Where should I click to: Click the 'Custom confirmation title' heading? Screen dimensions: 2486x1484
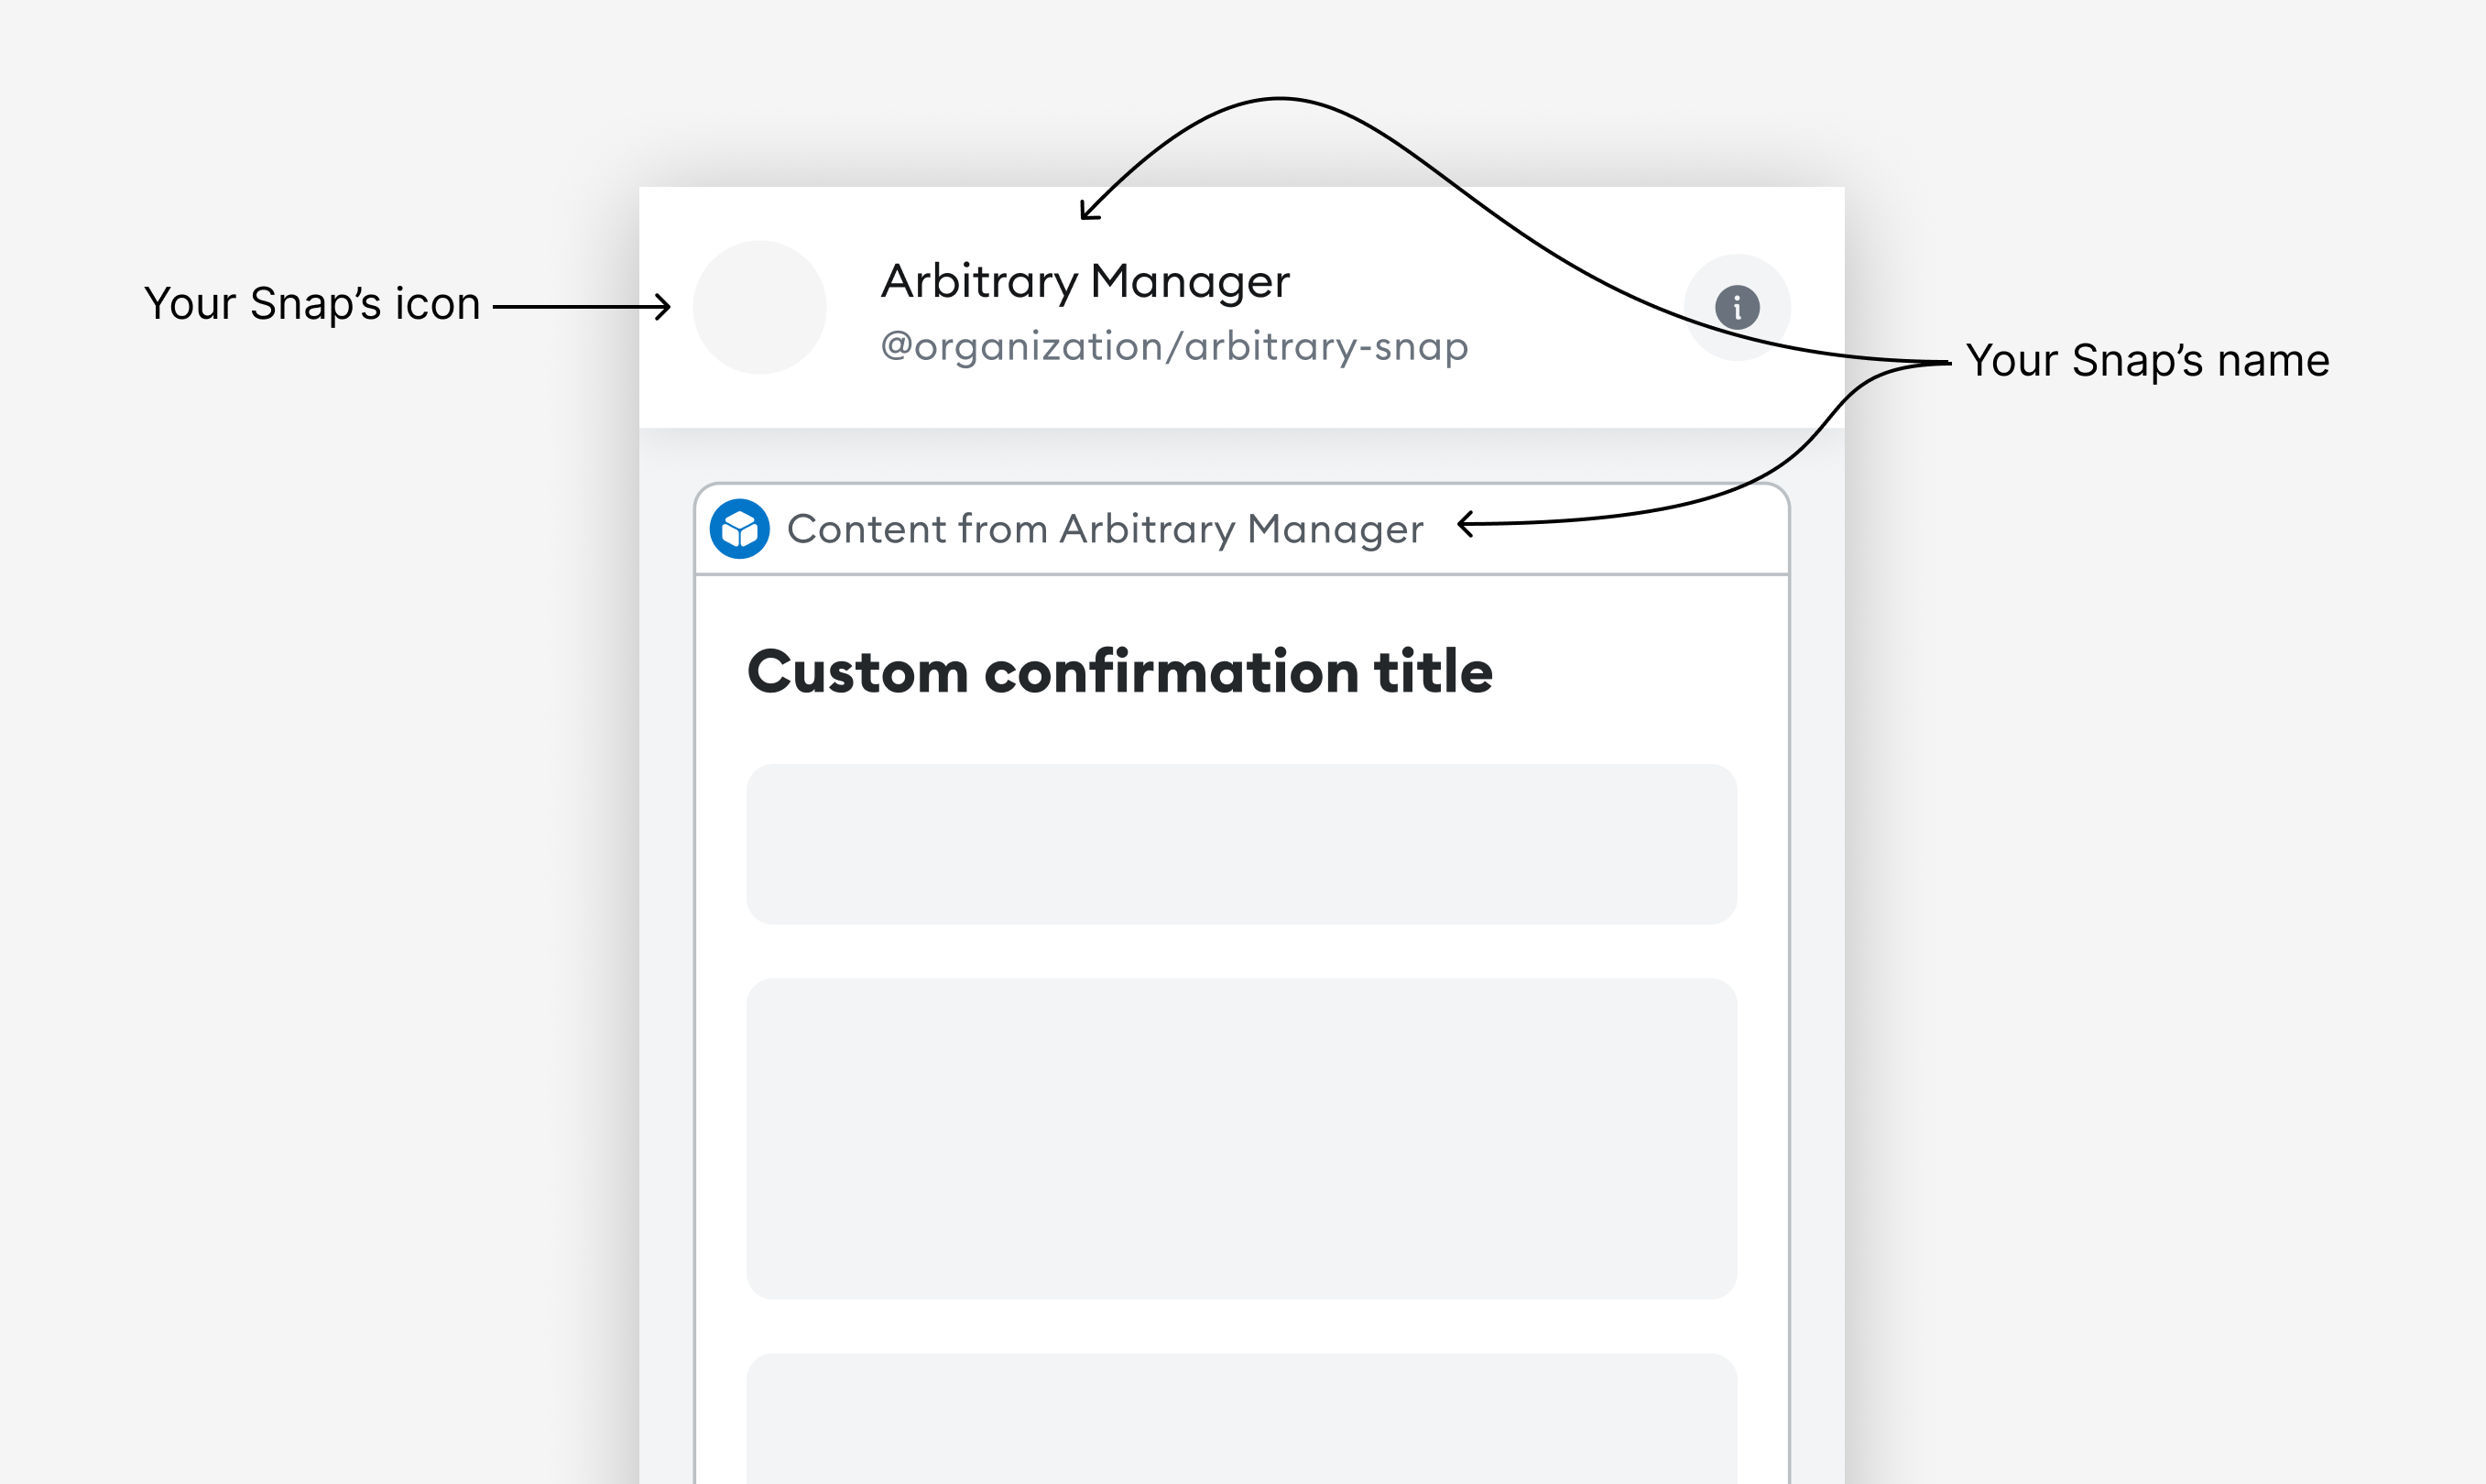(x=1120, y=671)
